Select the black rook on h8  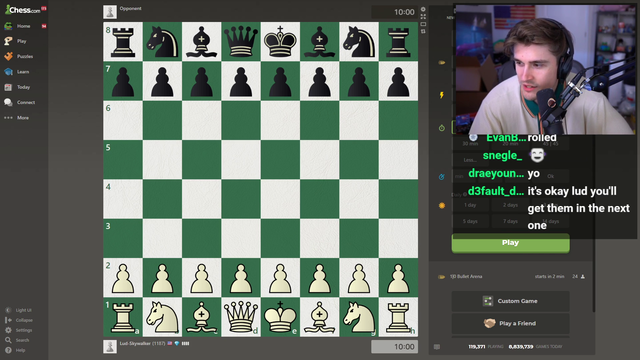point(398,42)
